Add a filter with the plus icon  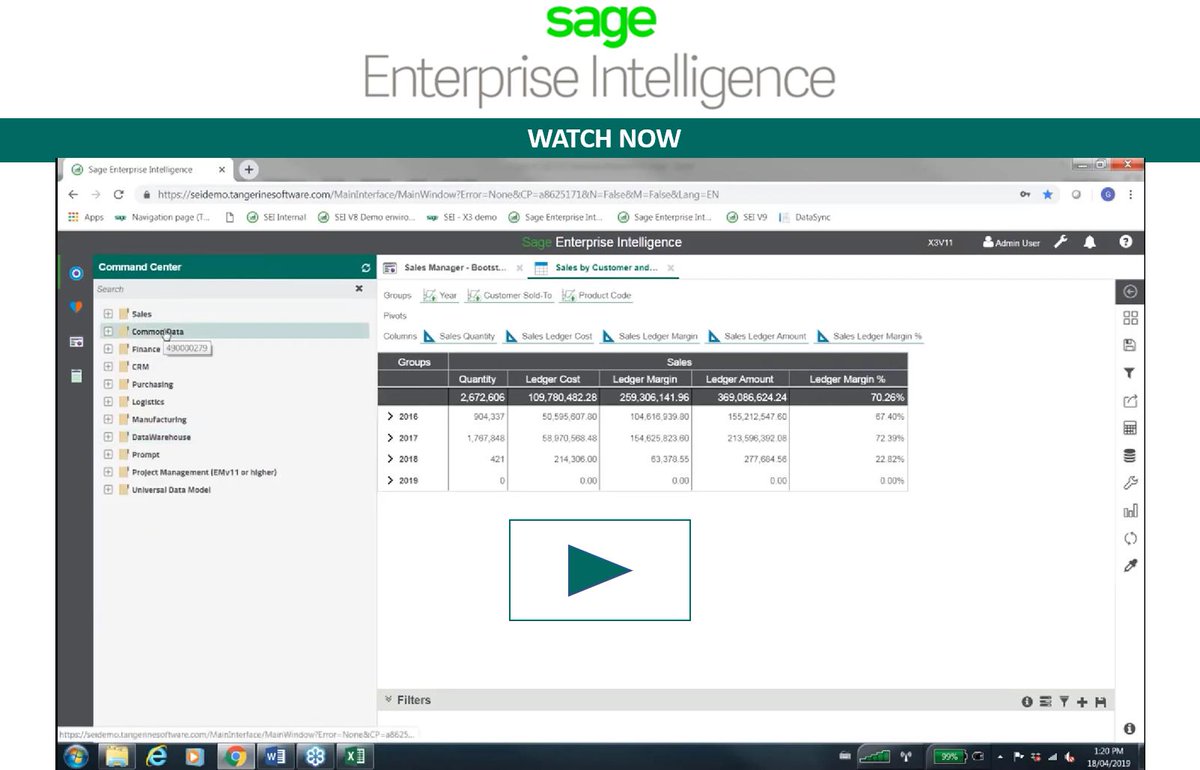pos(1082,702)
